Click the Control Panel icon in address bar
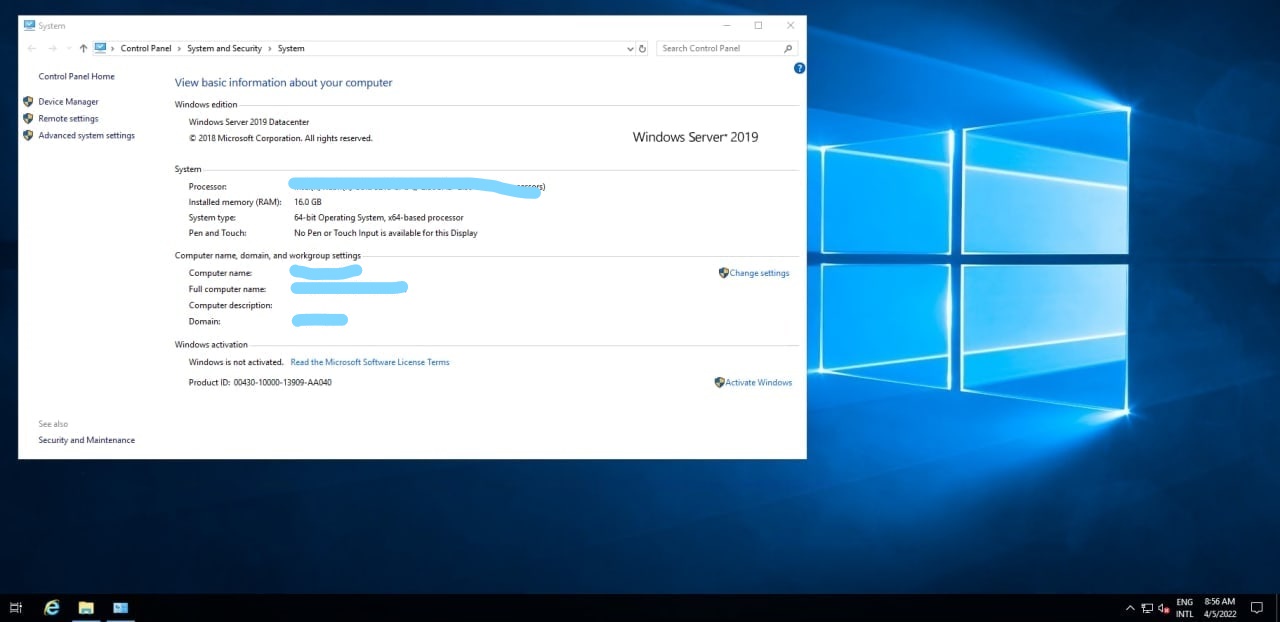 pyautogui.click(x=100, y=47)
